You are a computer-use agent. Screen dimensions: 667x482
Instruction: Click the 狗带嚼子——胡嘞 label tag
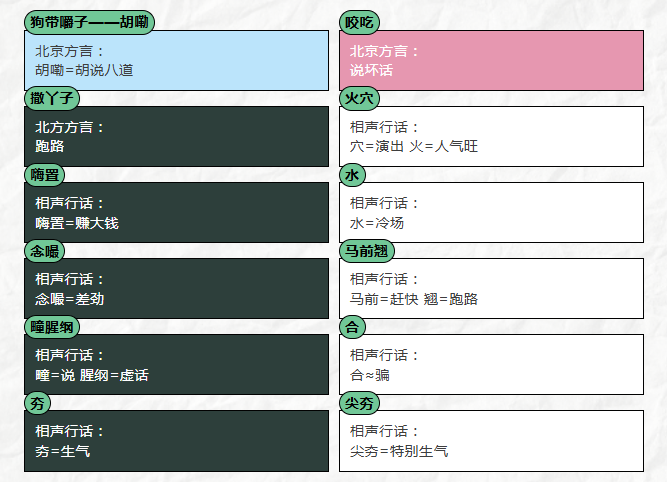pyautogui.click(x=89, y=22)
